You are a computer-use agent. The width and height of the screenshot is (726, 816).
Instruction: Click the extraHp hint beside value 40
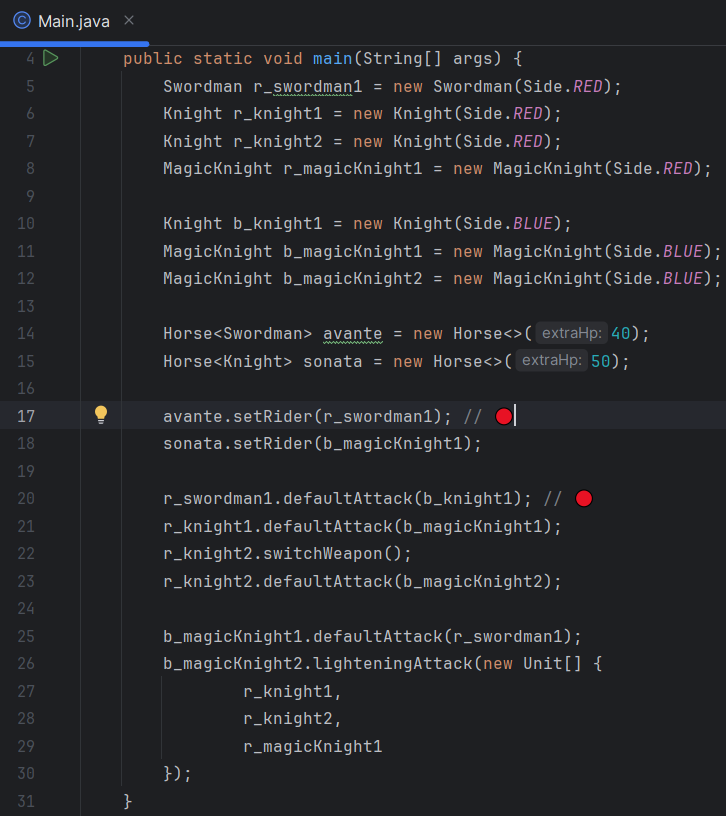click(x=571, y=333)
